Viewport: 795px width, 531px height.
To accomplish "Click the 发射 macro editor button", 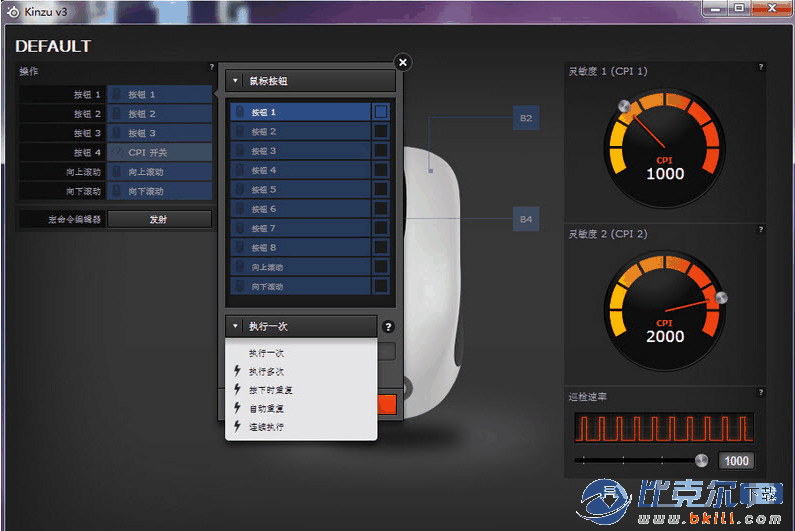I will point(158,219).
